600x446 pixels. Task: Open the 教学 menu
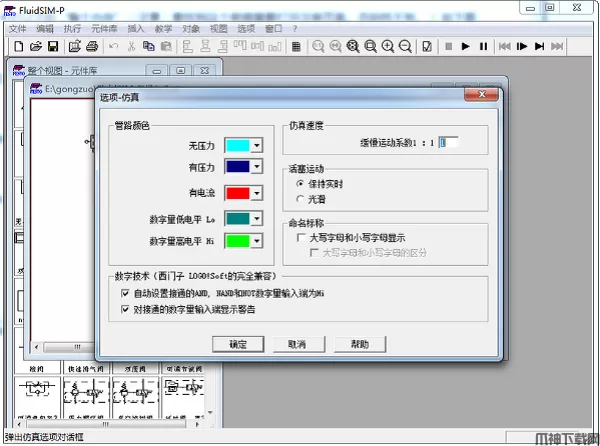coord(163,29)
